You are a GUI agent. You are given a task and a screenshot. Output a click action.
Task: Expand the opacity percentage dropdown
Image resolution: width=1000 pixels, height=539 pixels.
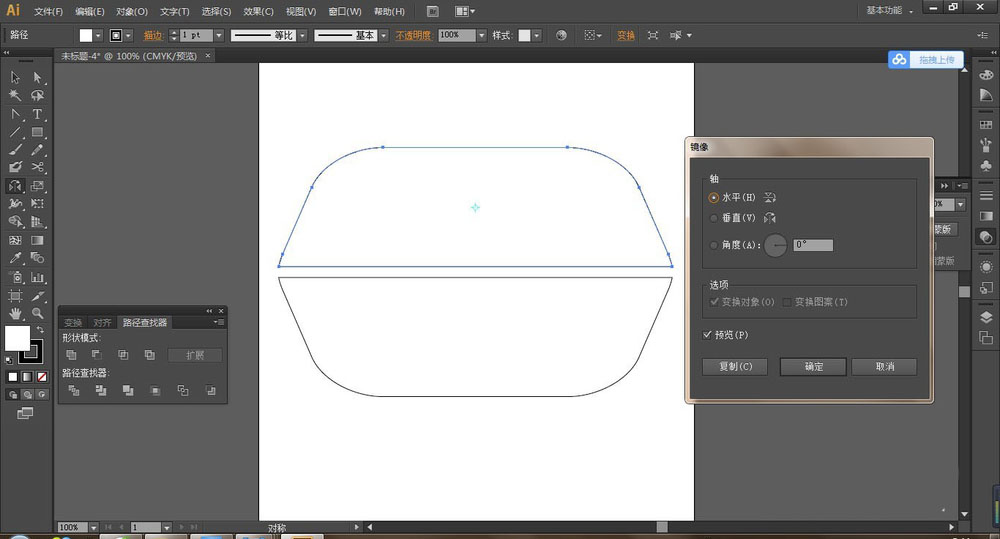pos(481,35)
